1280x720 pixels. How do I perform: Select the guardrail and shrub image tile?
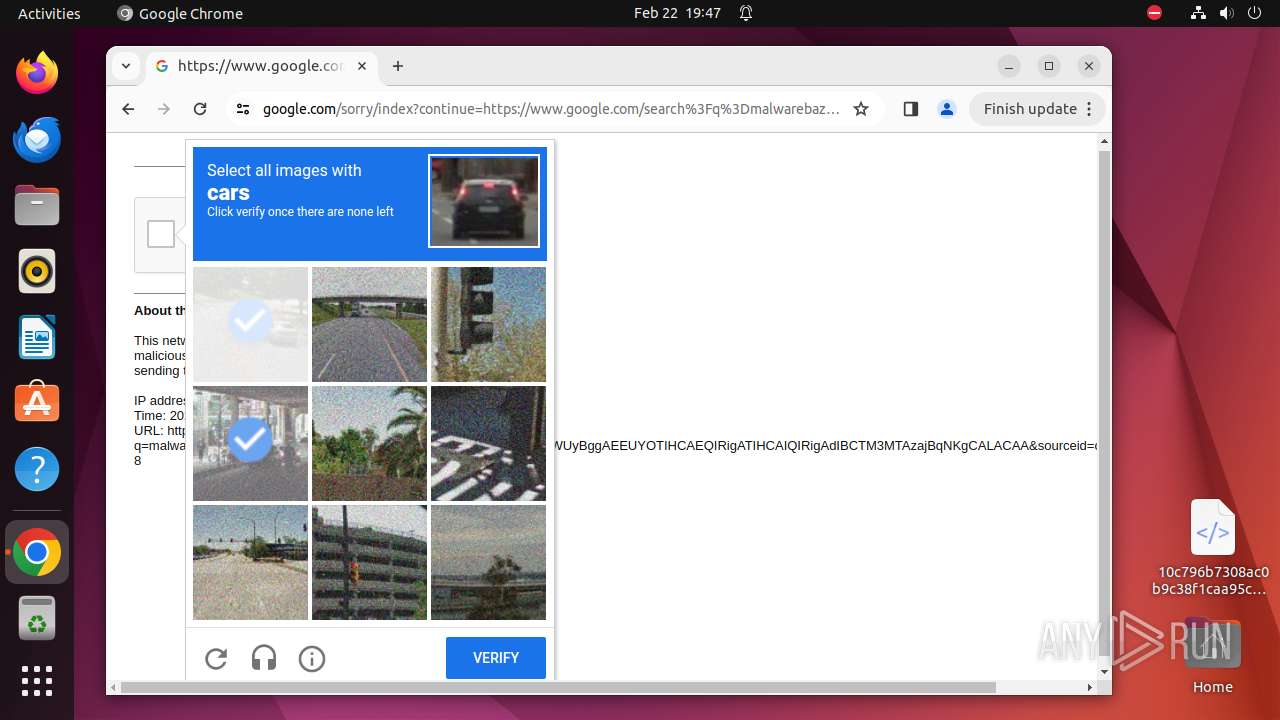click(x=488, y=562)
